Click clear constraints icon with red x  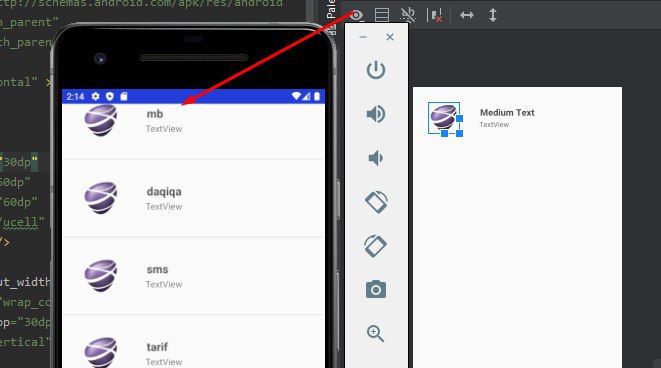click(435, 16)
